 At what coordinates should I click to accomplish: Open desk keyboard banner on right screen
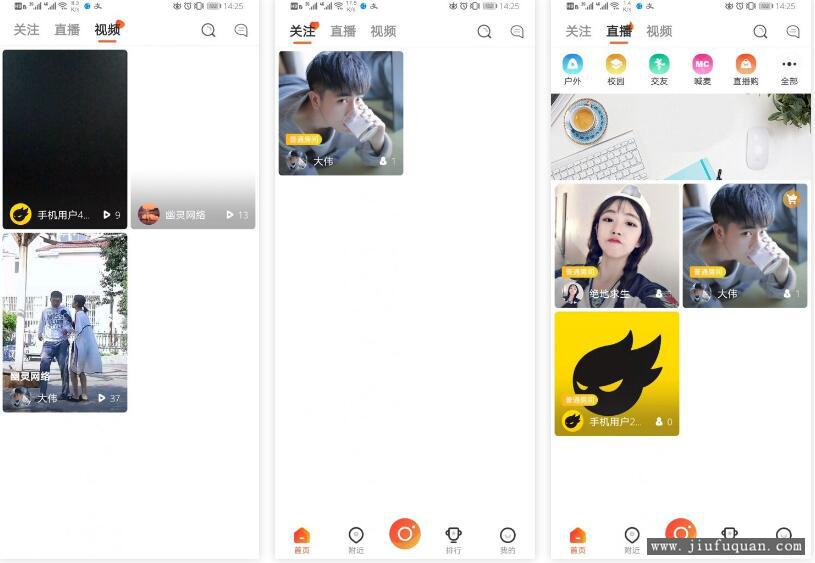680,137
